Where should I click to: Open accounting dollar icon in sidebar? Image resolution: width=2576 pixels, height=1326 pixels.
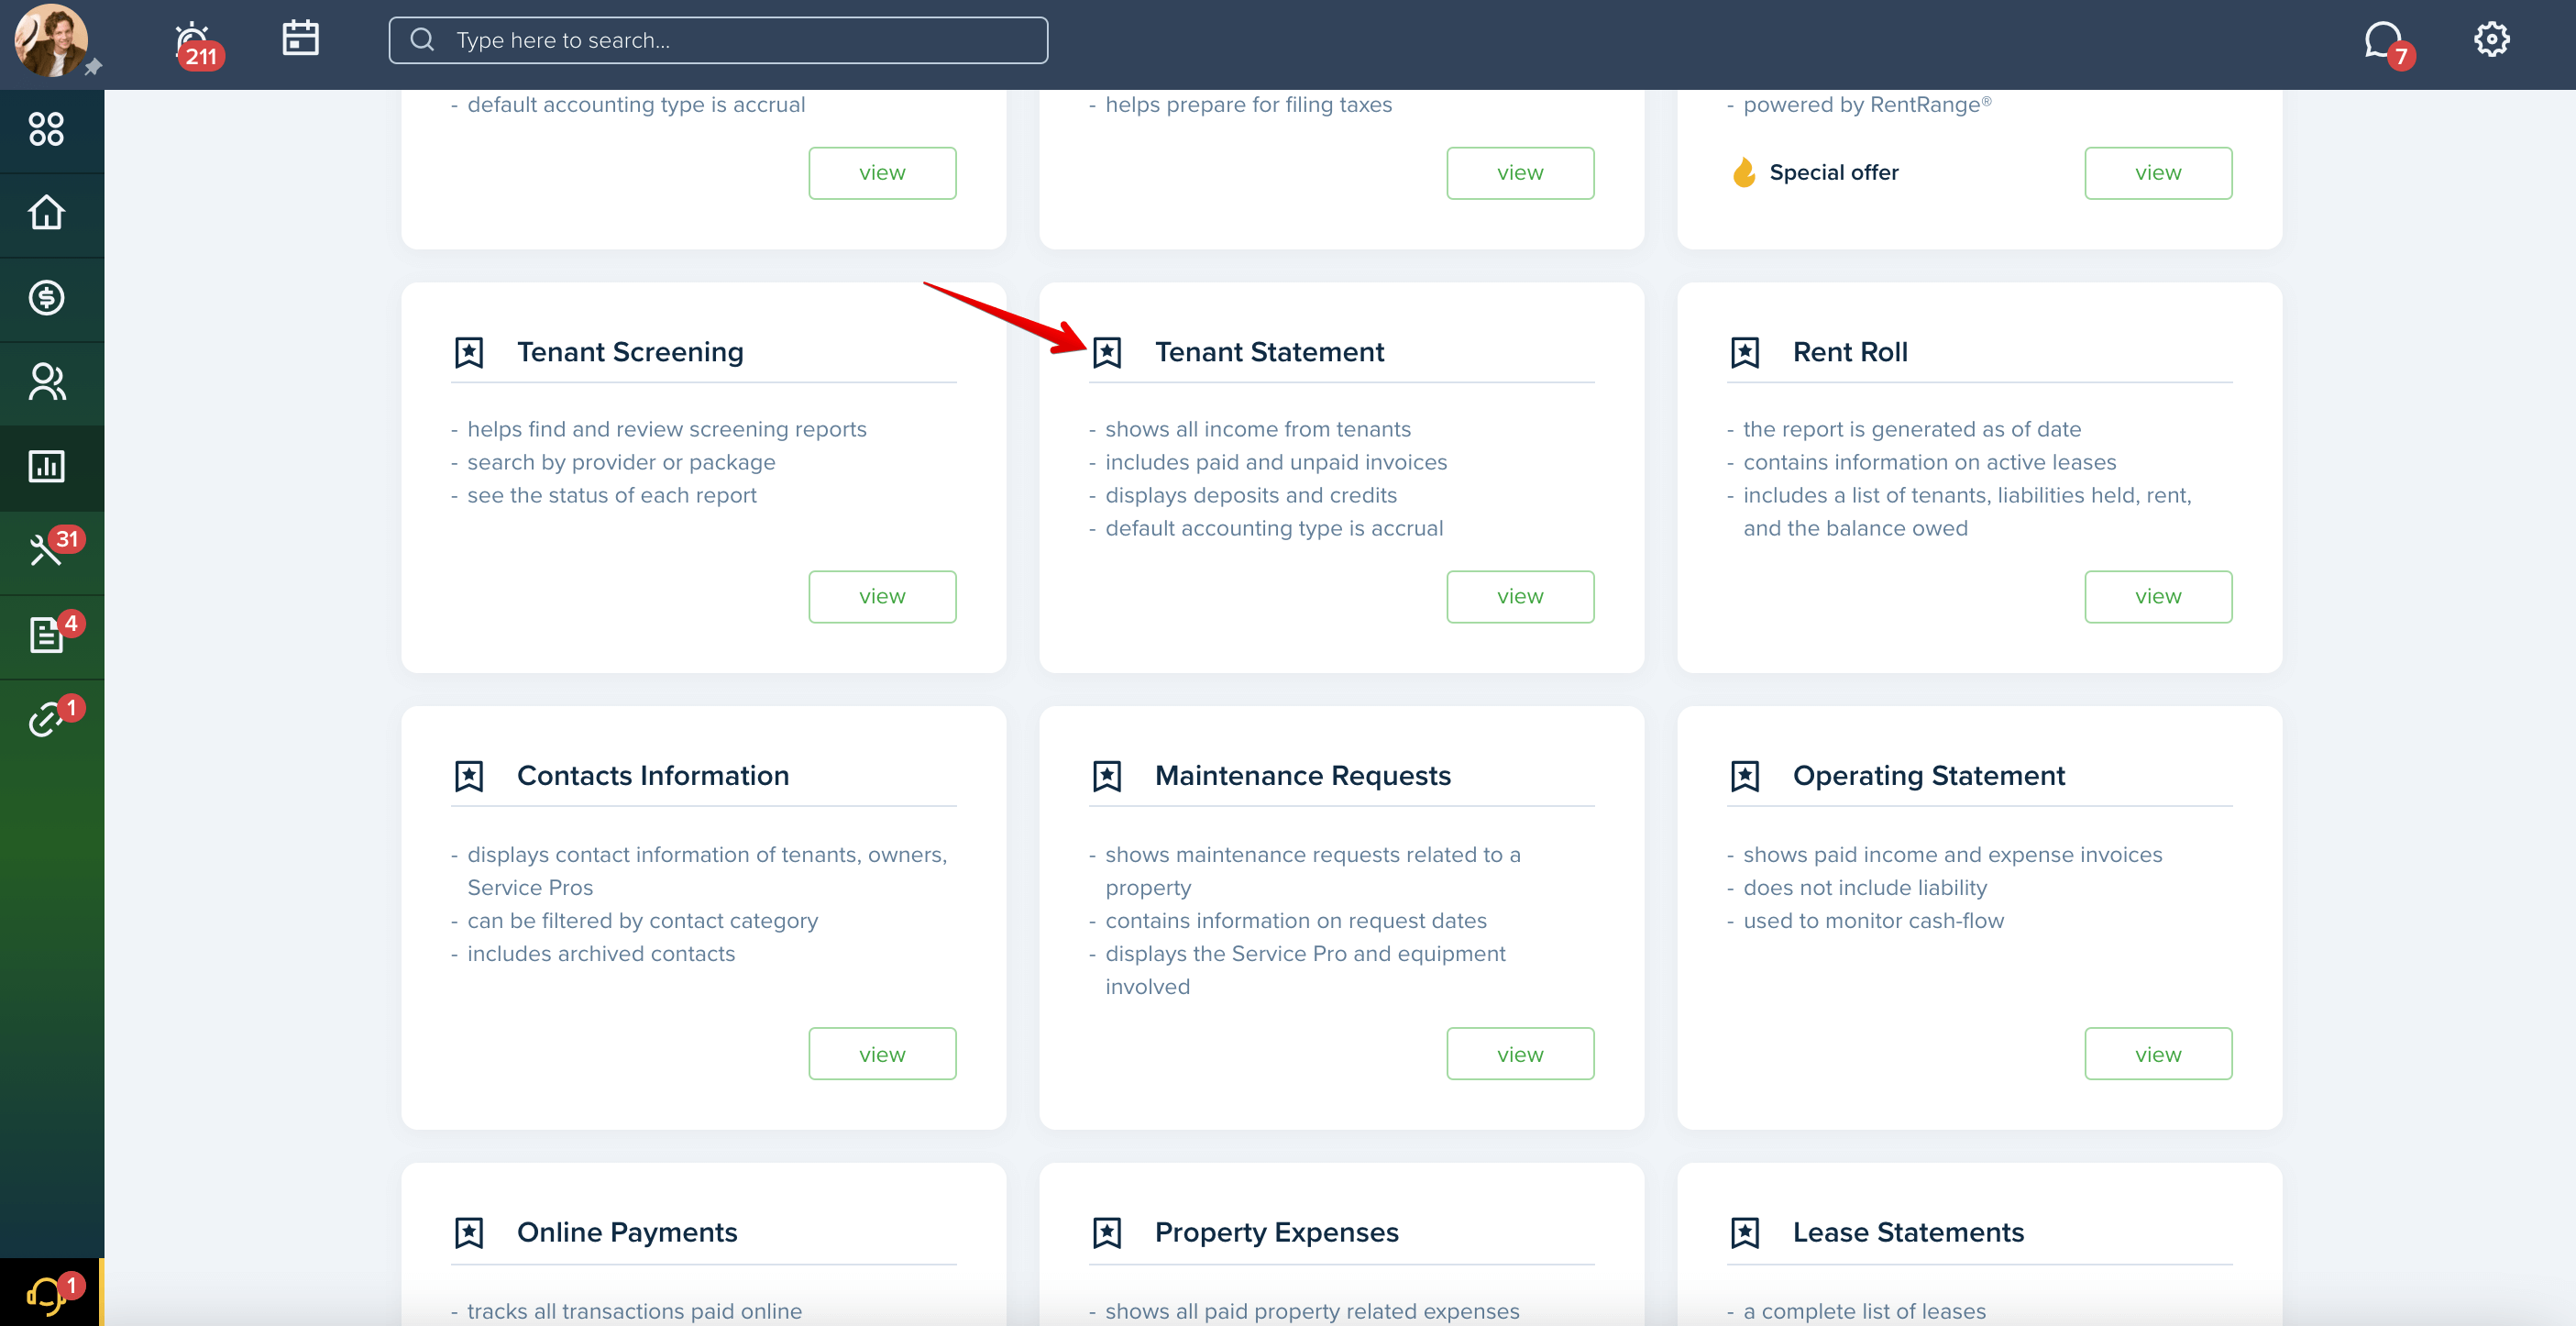[x=47, y=297]
